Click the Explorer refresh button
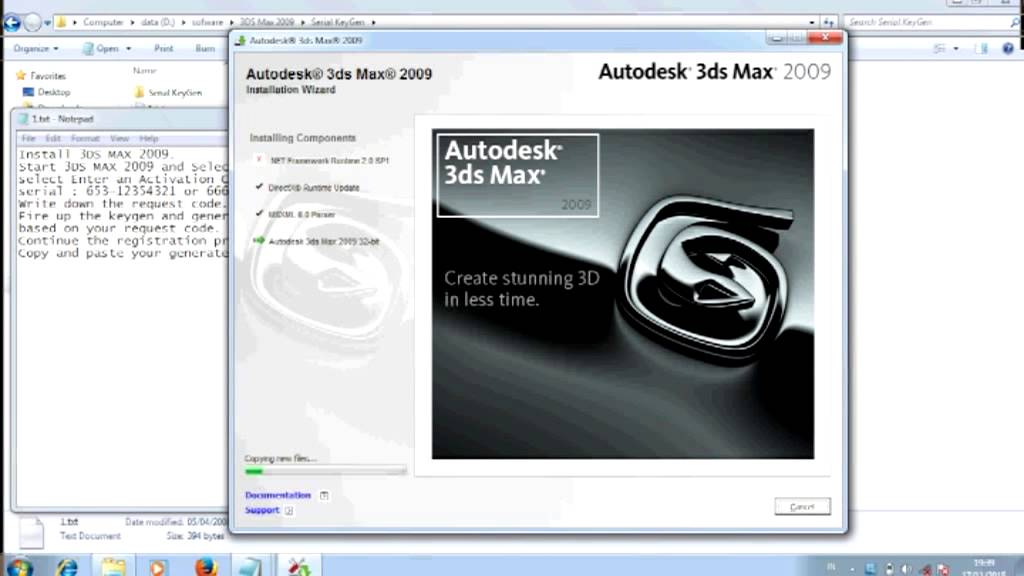The width and height of the screenshot is (1024, 576). 829,22
